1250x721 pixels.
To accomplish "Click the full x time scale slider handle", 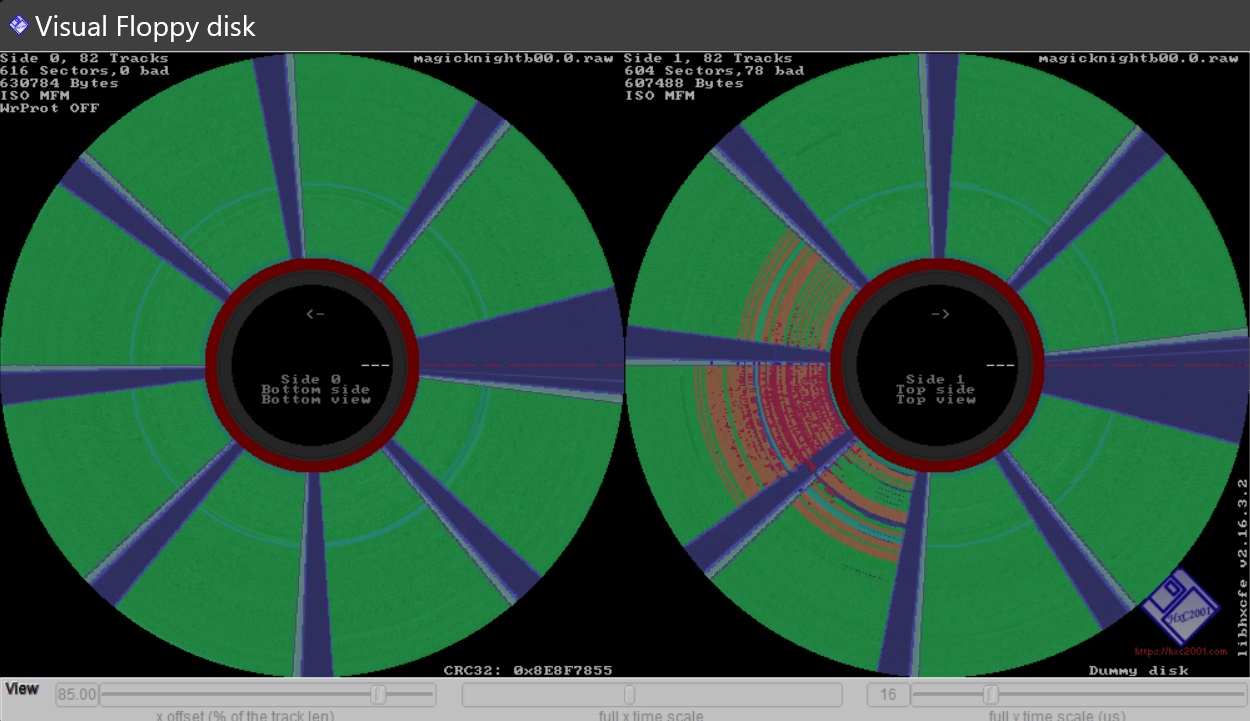I will tap(629, 695).
